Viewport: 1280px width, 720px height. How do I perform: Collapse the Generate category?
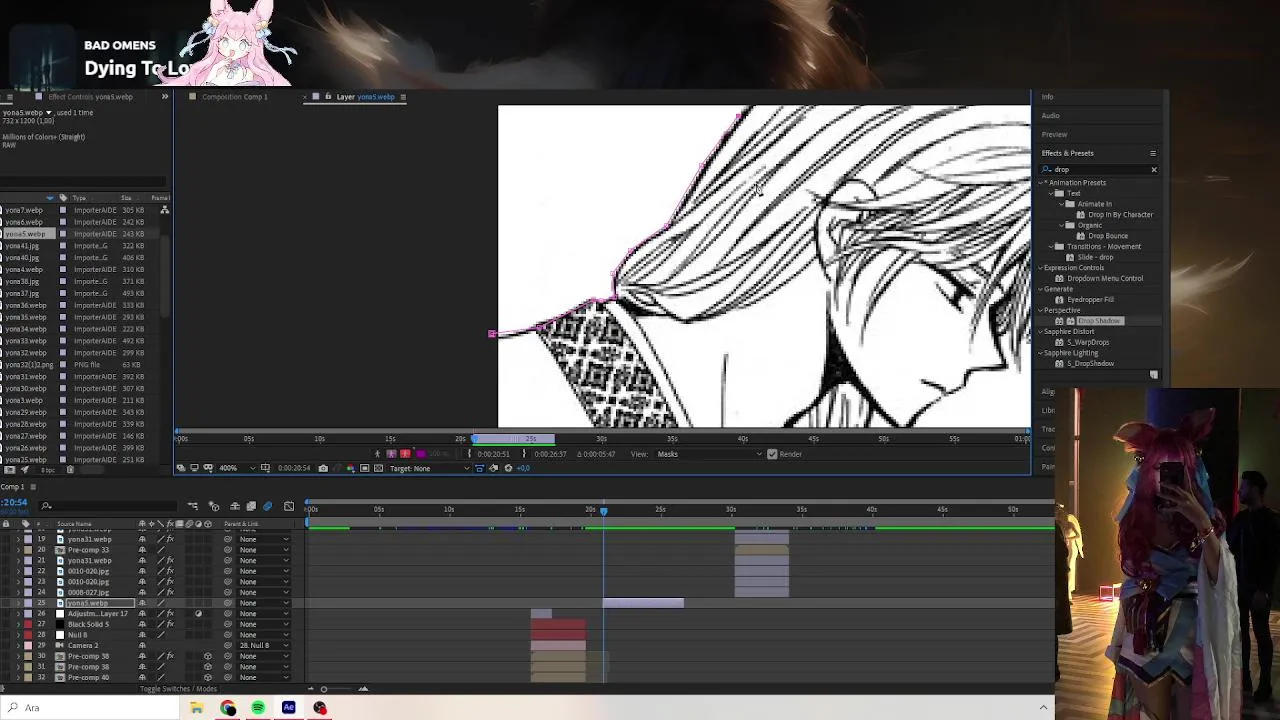(1041, 289)
